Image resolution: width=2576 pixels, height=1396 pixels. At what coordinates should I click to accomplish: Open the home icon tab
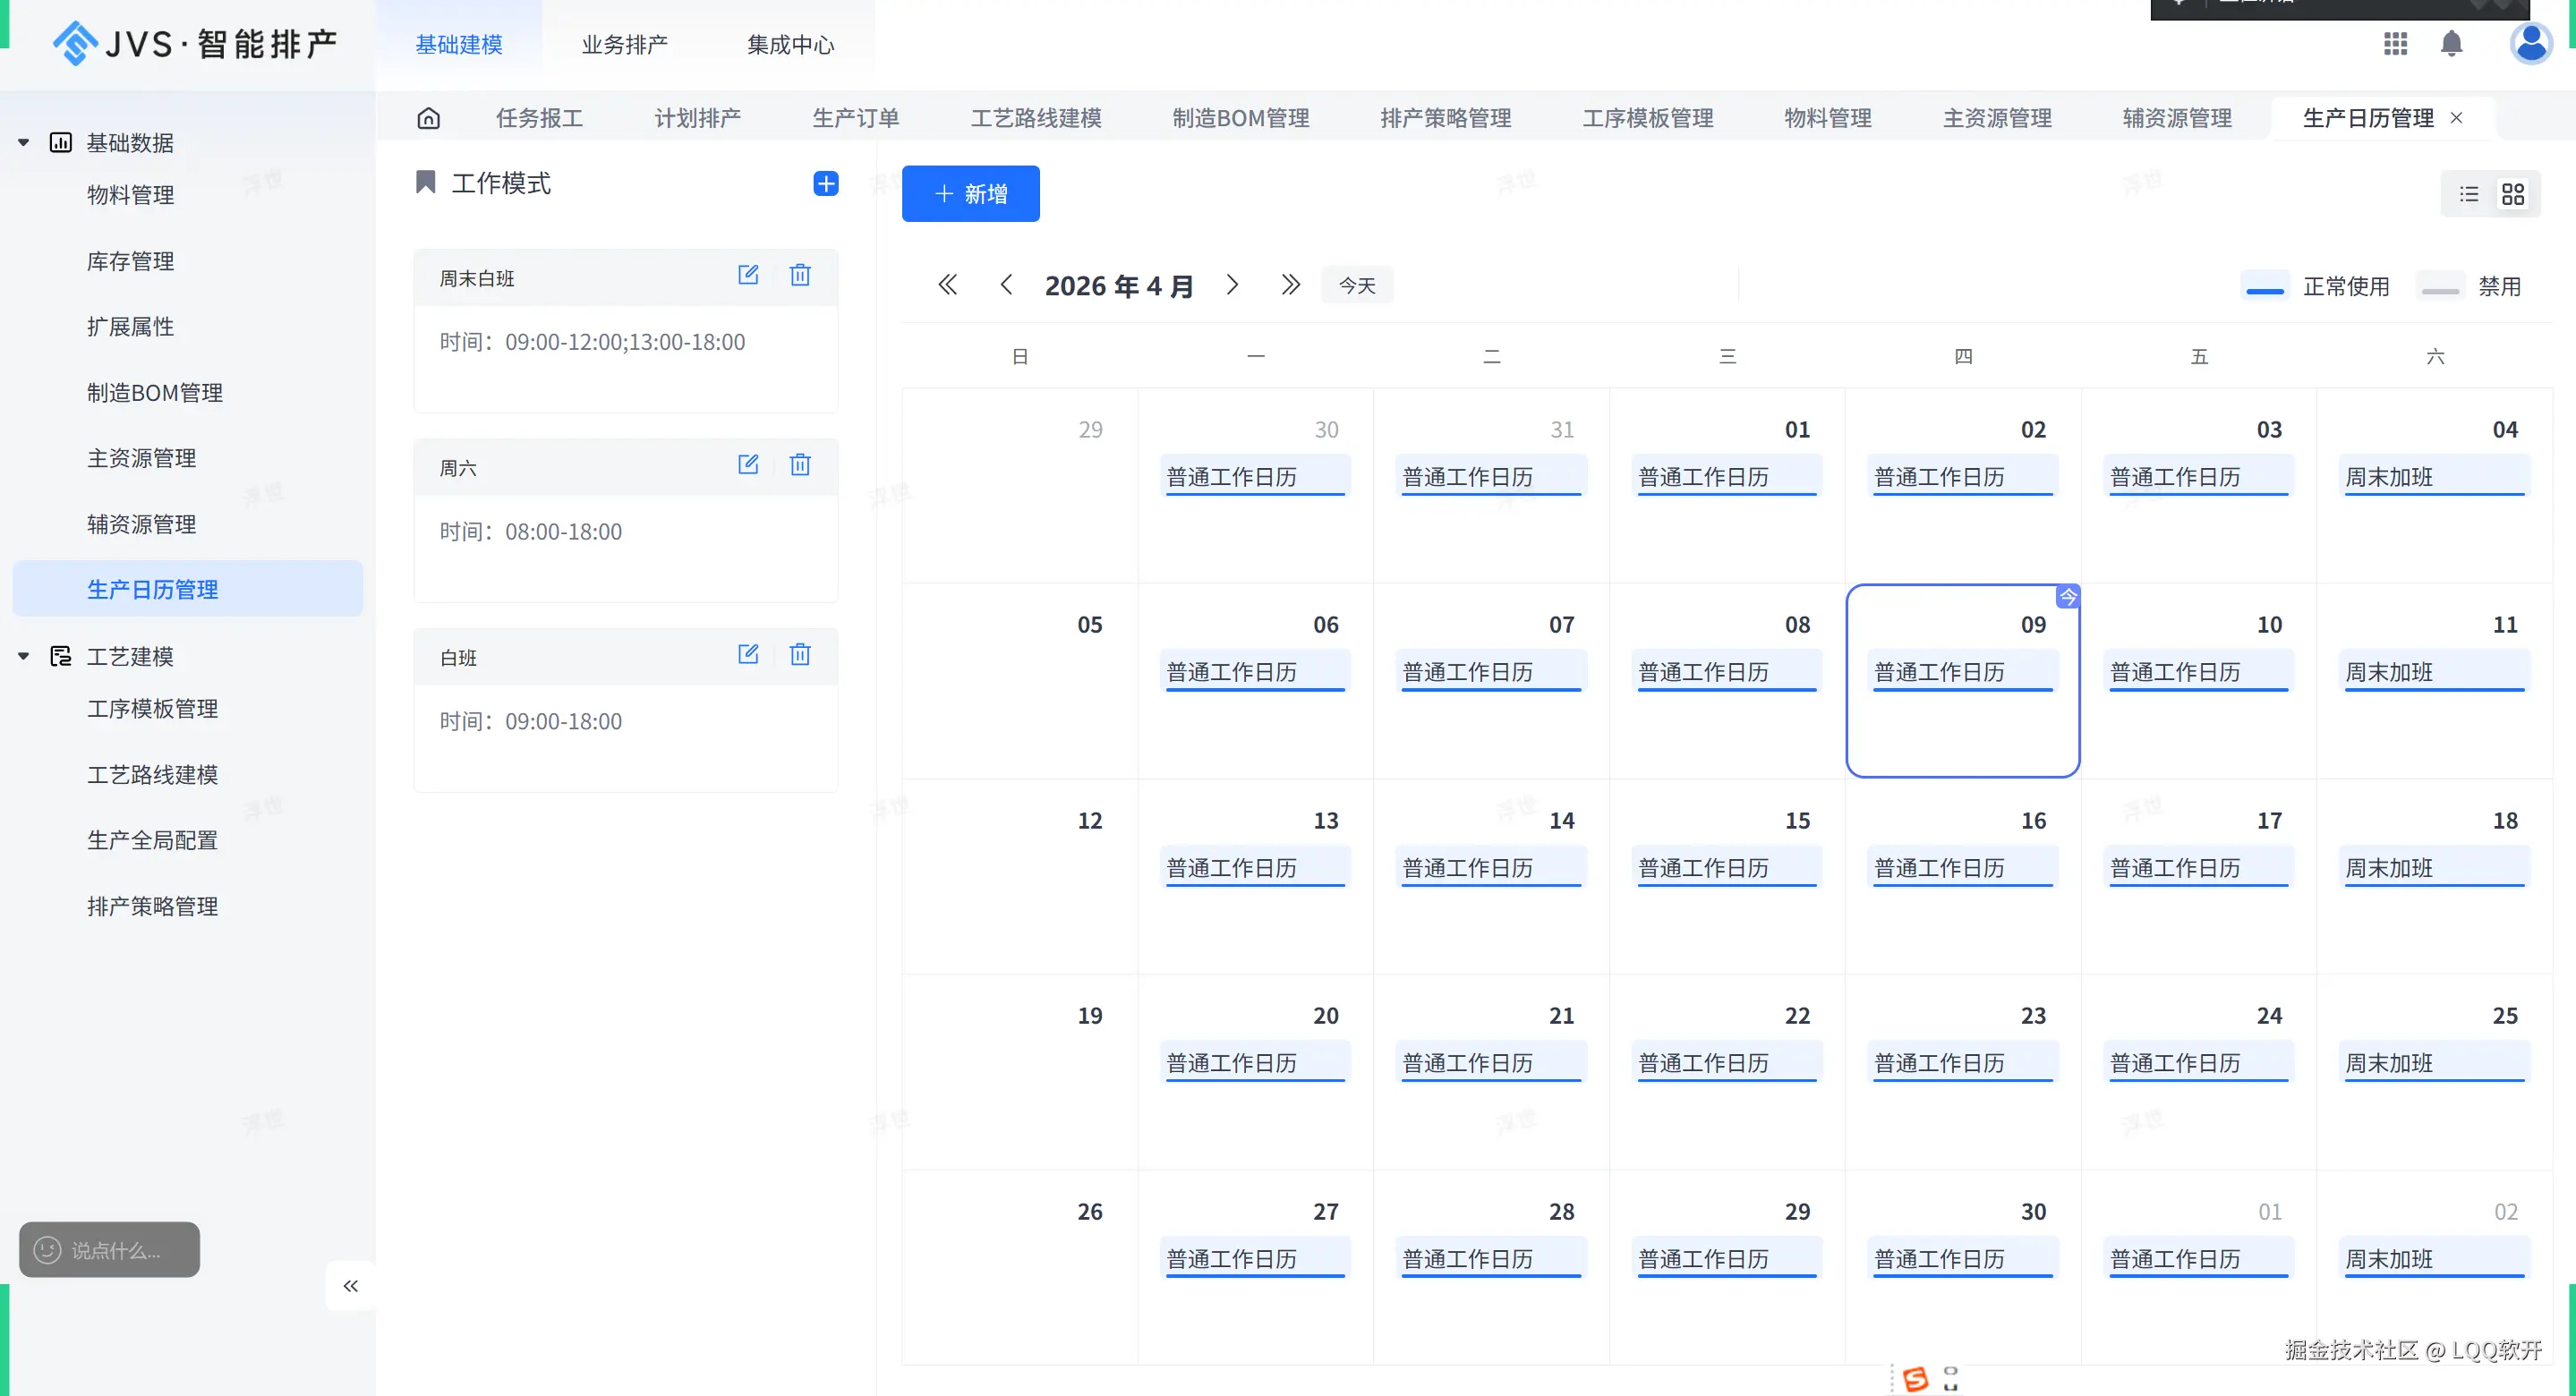[x=428, y=118]
